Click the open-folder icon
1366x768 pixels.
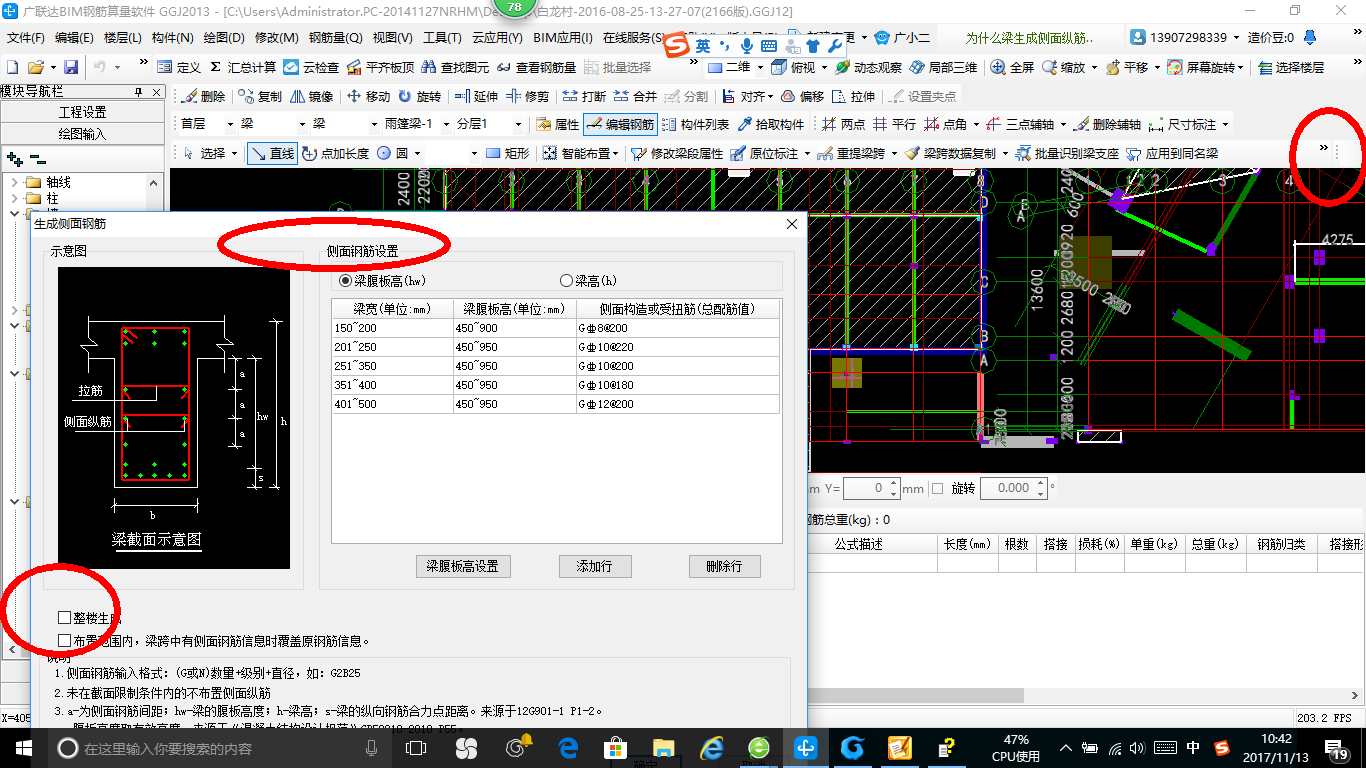36,67
